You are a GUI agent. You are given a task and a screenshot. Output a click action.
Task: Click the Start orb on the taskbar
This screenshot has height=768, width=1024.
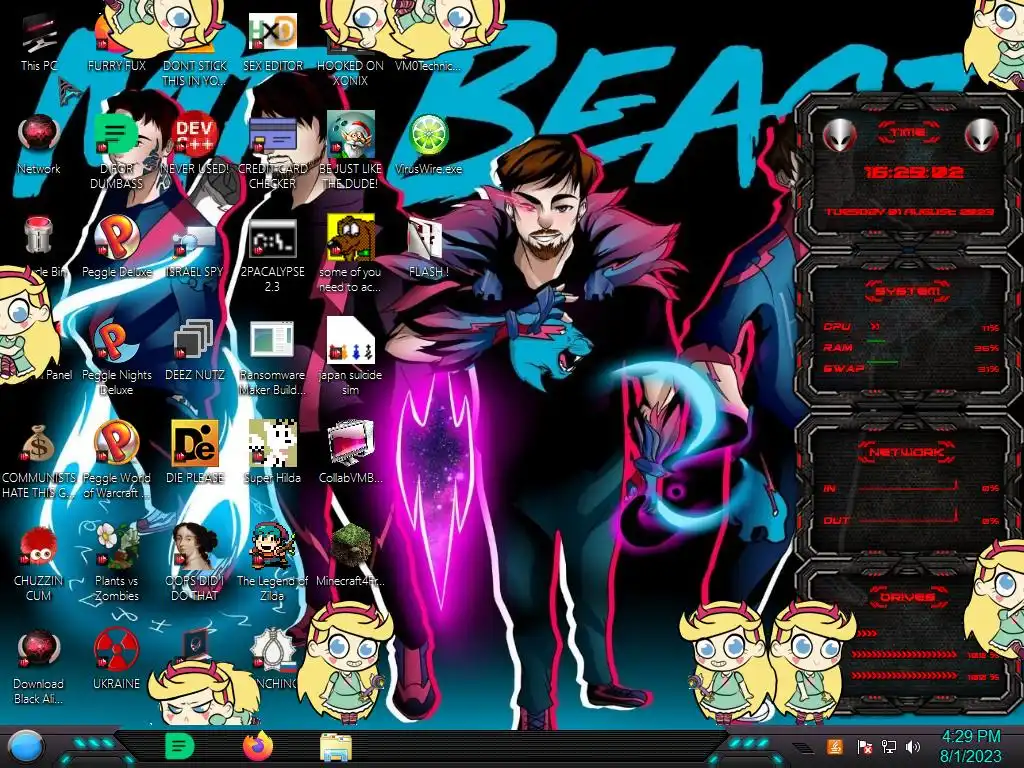[26, 748]
